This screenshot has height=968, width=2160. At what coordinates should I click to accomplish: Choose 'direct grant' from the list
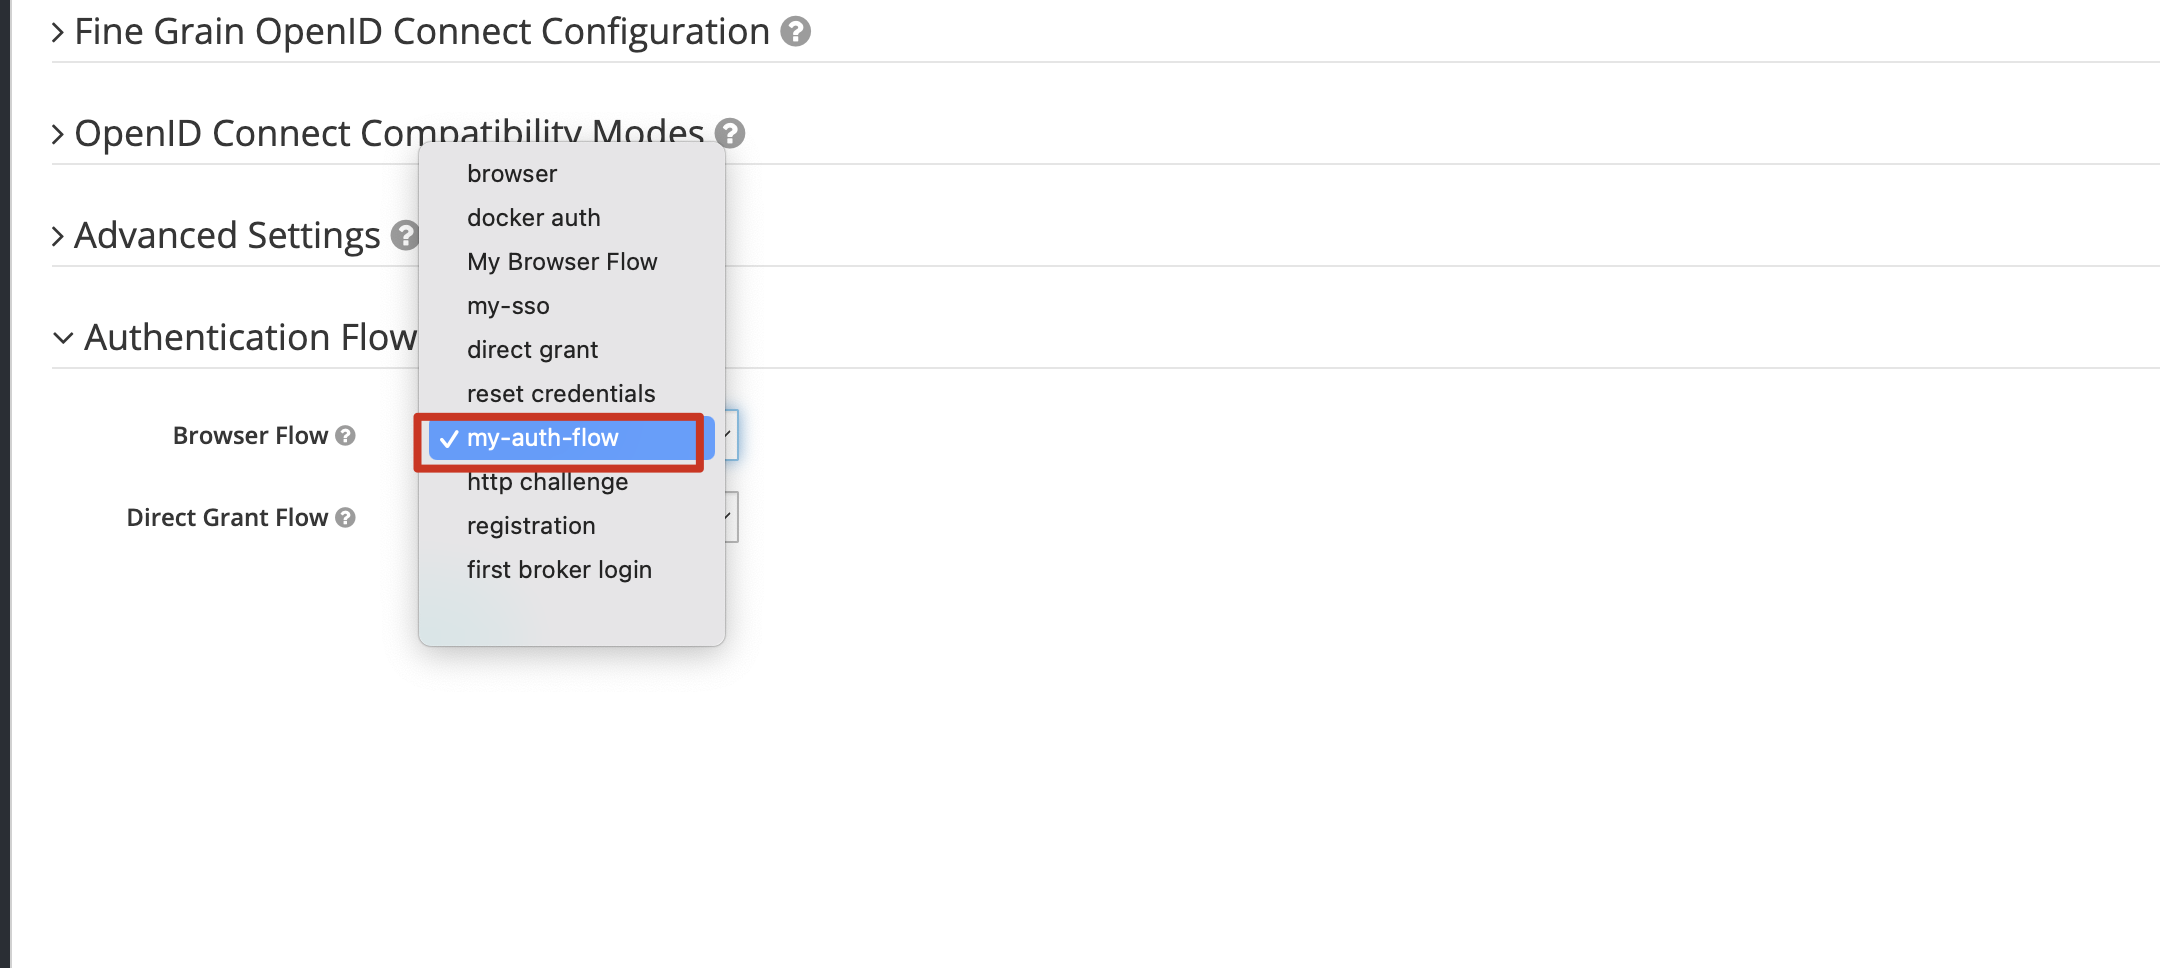click(x=532, y=350)
